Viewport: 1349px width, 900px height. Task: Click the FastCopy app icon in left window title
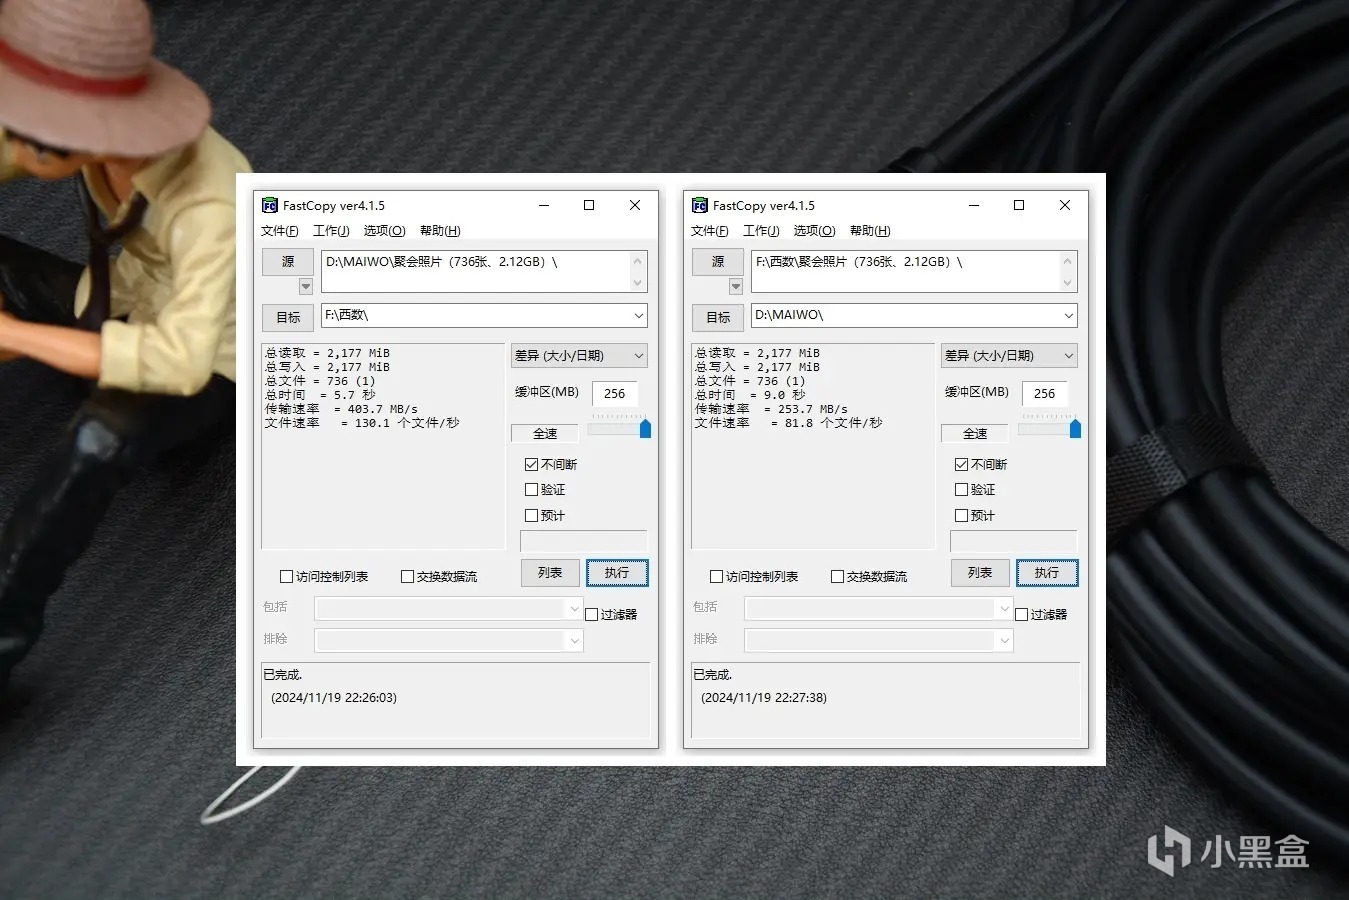click(x=269, y=205)
